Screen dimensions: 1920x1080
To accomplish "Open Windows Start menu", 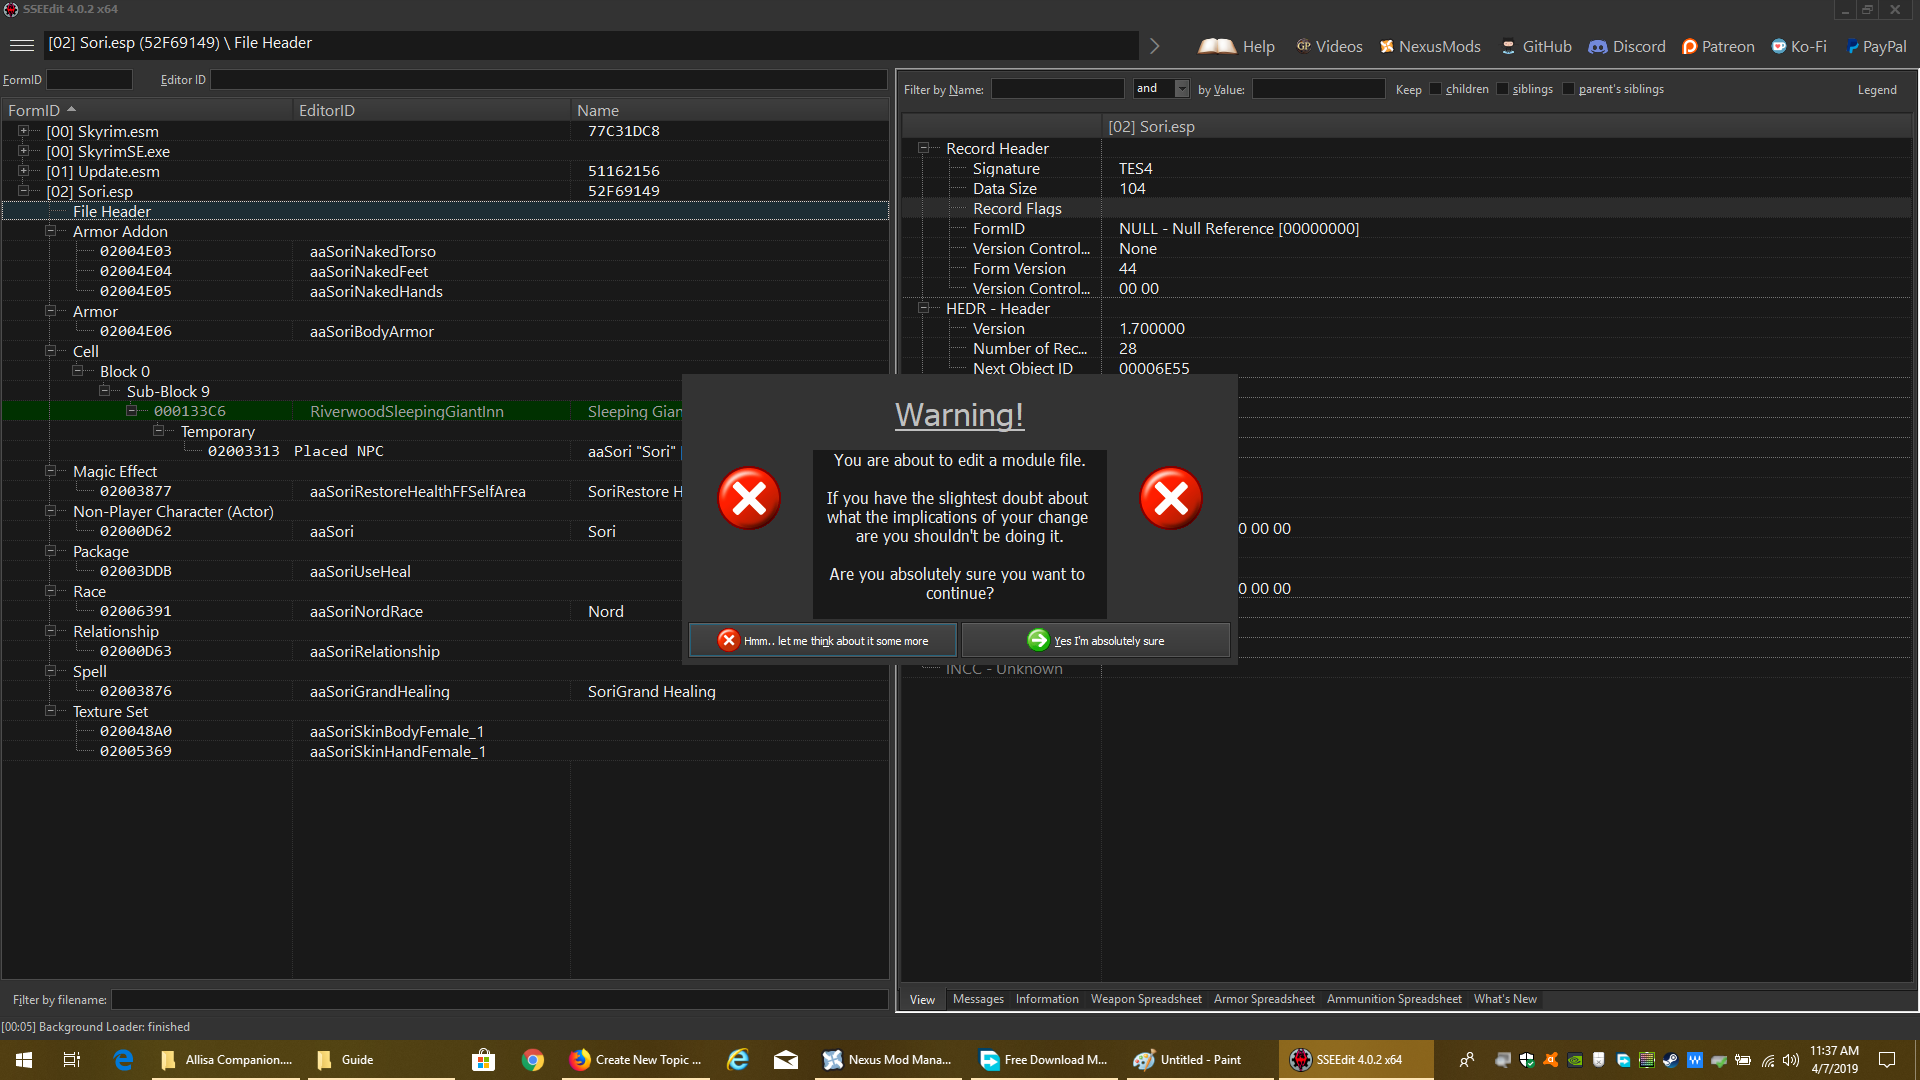I will click(x=24, y=1060).
